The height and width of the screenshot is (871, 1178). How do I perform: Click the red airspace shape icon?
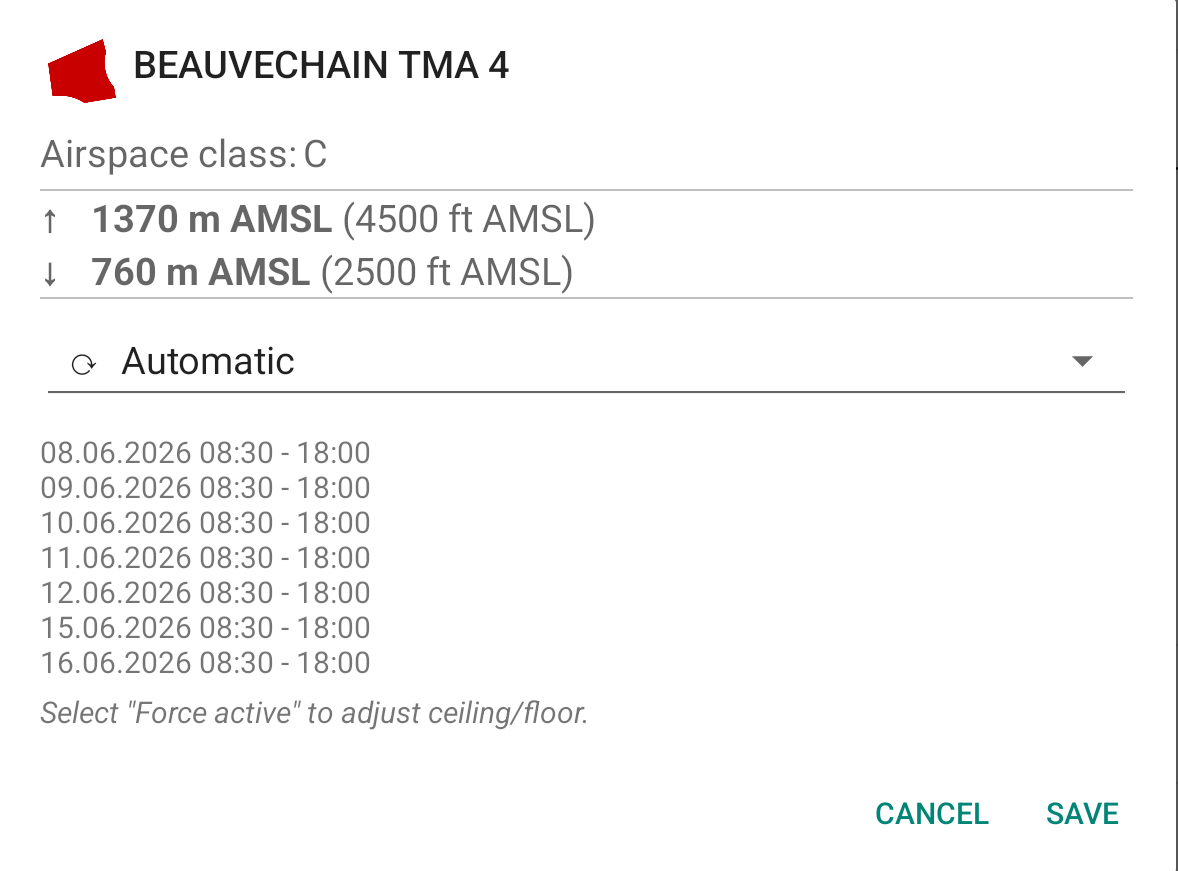[x=82, y=71]
